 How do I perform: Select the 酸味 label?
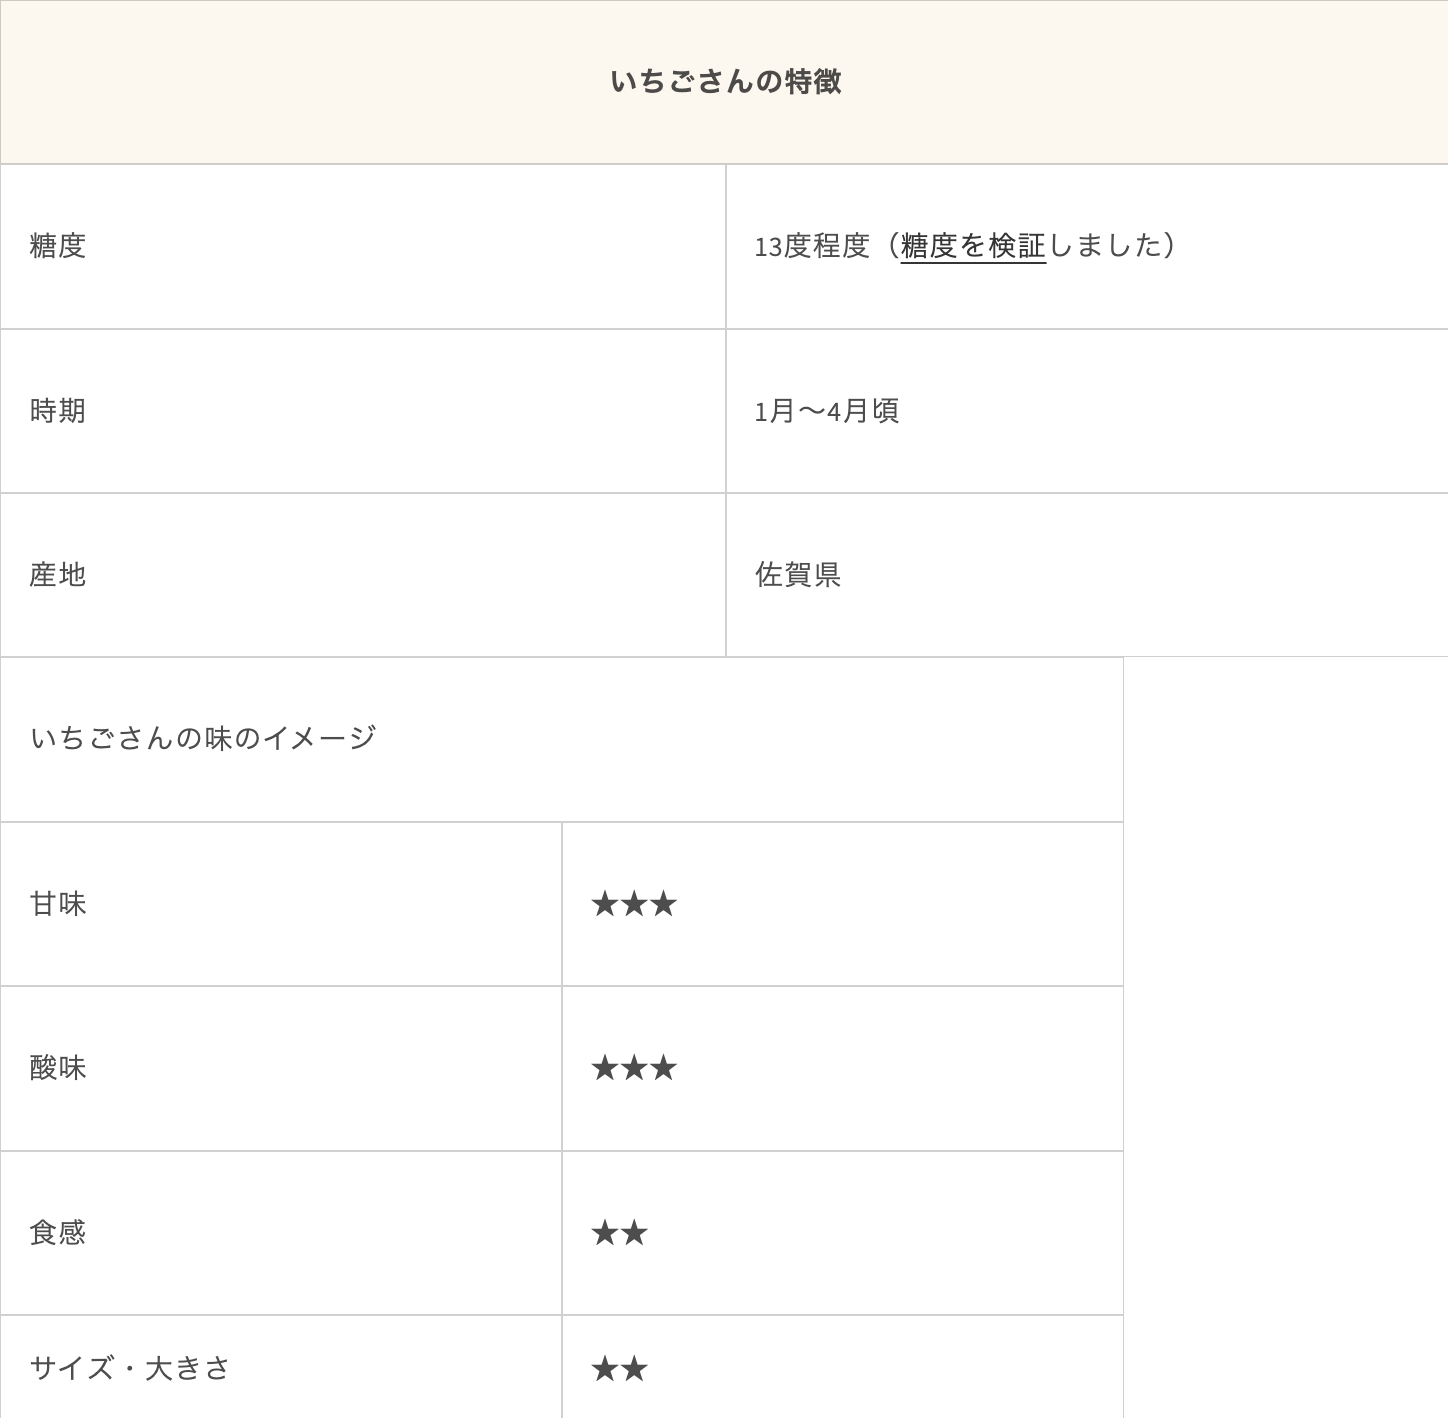(58, 1069)
